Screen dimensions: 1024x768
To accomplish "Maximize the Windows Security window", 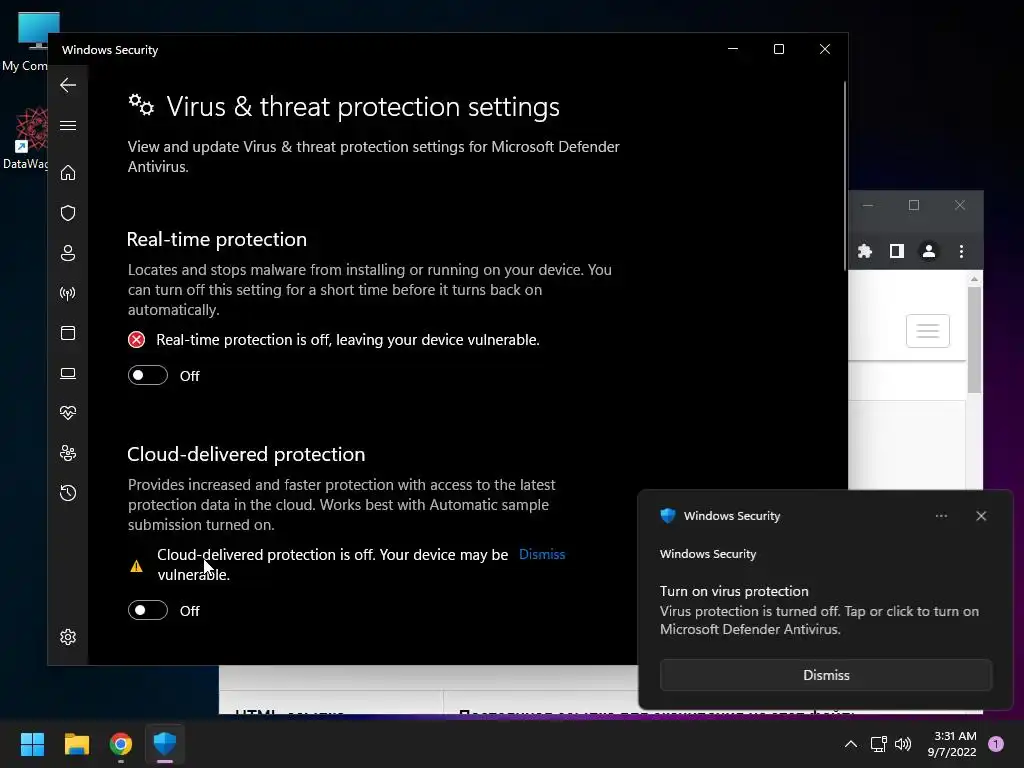I will tap(778, 50).
